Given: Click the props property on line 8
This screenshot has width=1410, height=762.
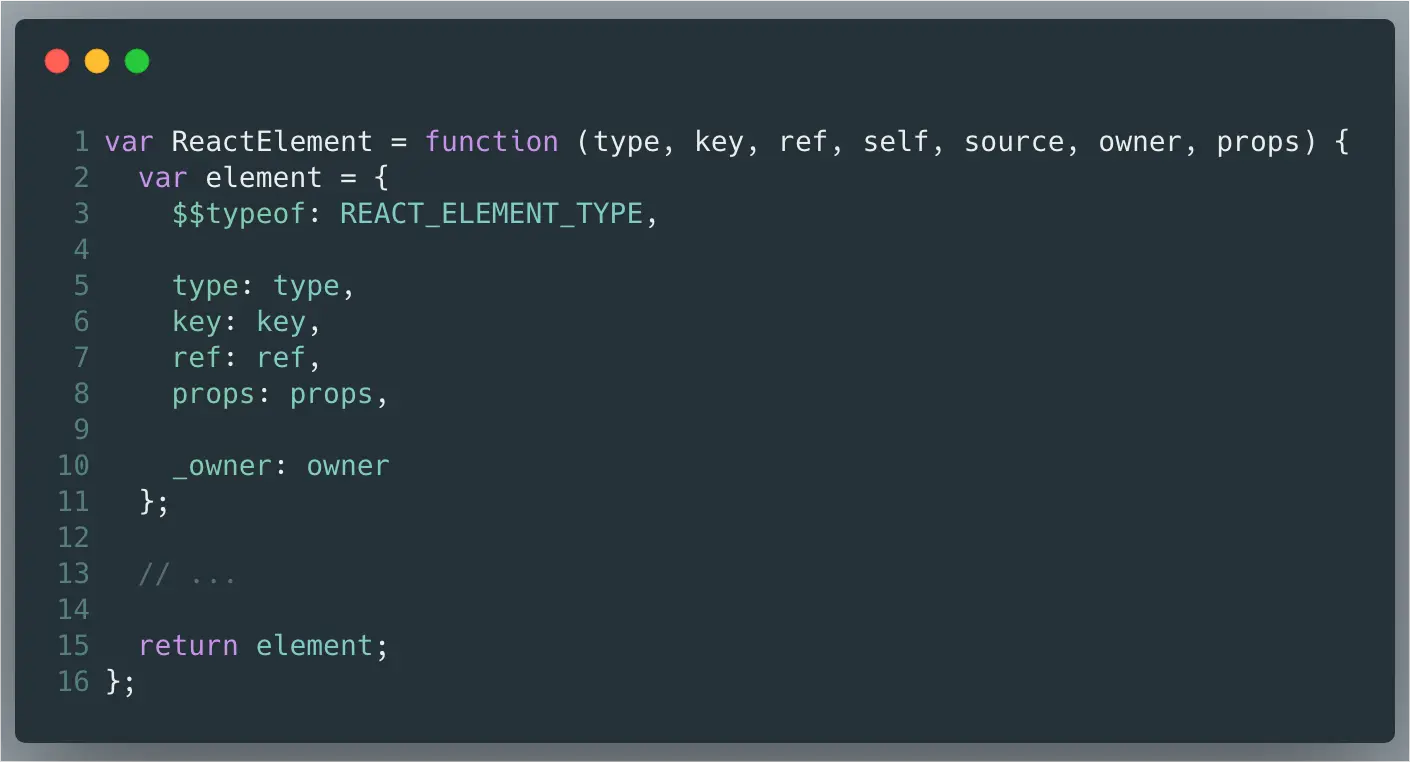Looking at the screenshot, I should pyautogui.click(x=213, y=394).
